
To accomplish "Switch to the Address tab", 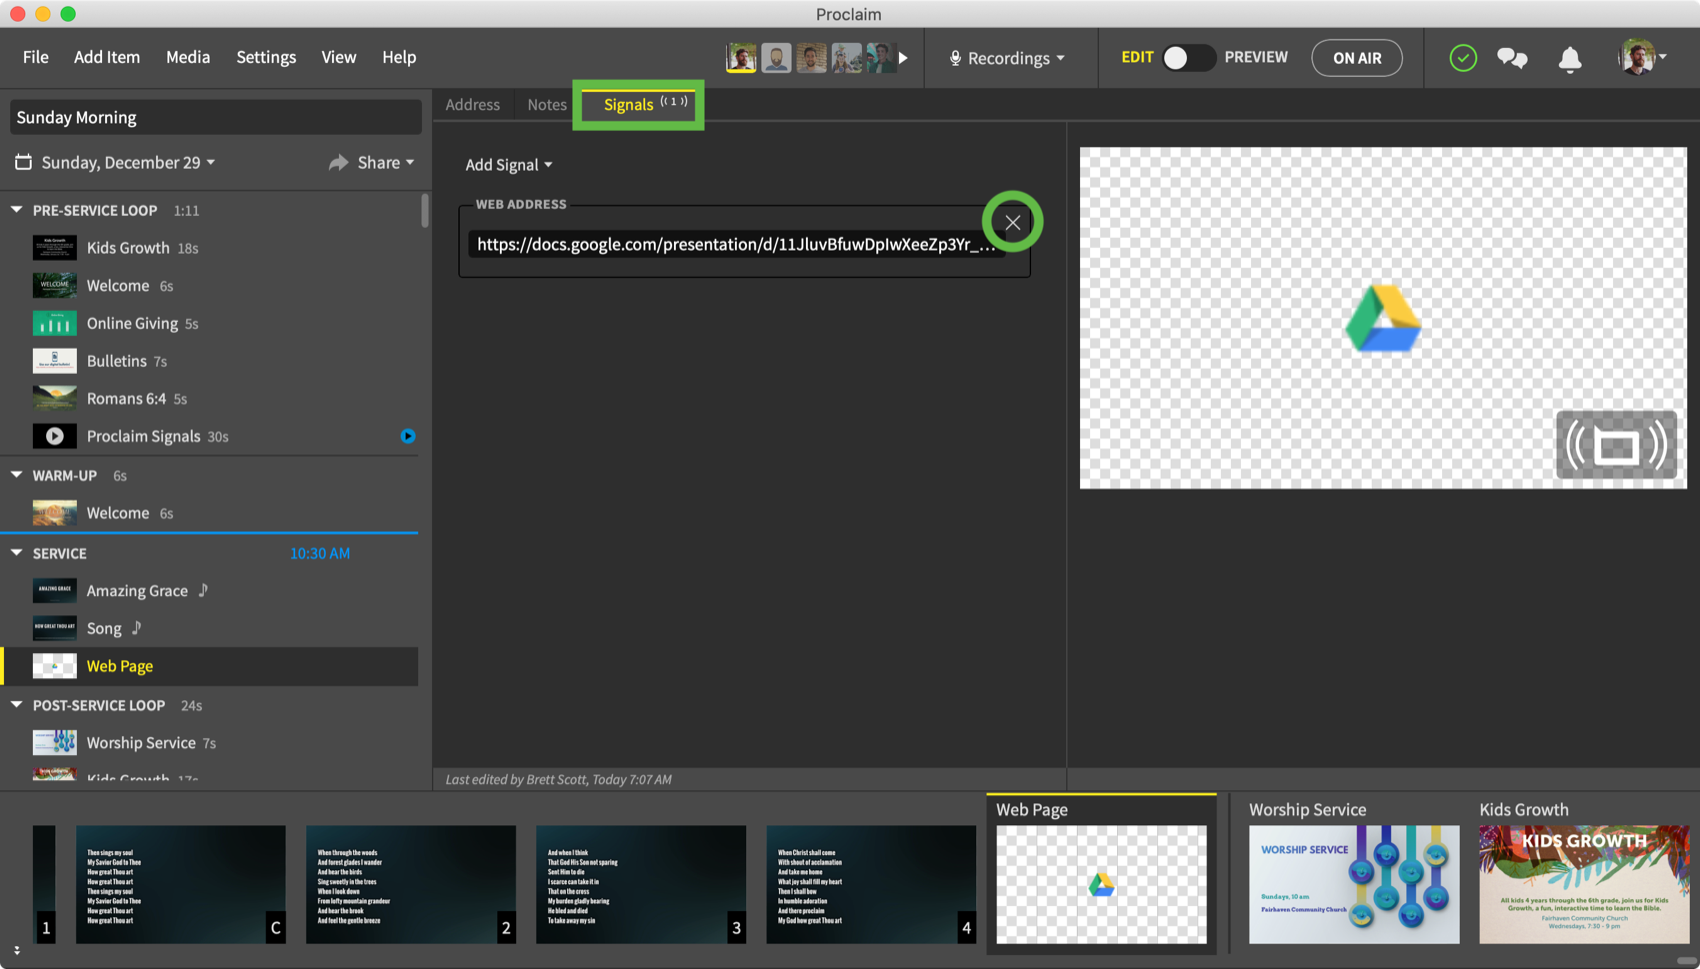I will point(472,105).
